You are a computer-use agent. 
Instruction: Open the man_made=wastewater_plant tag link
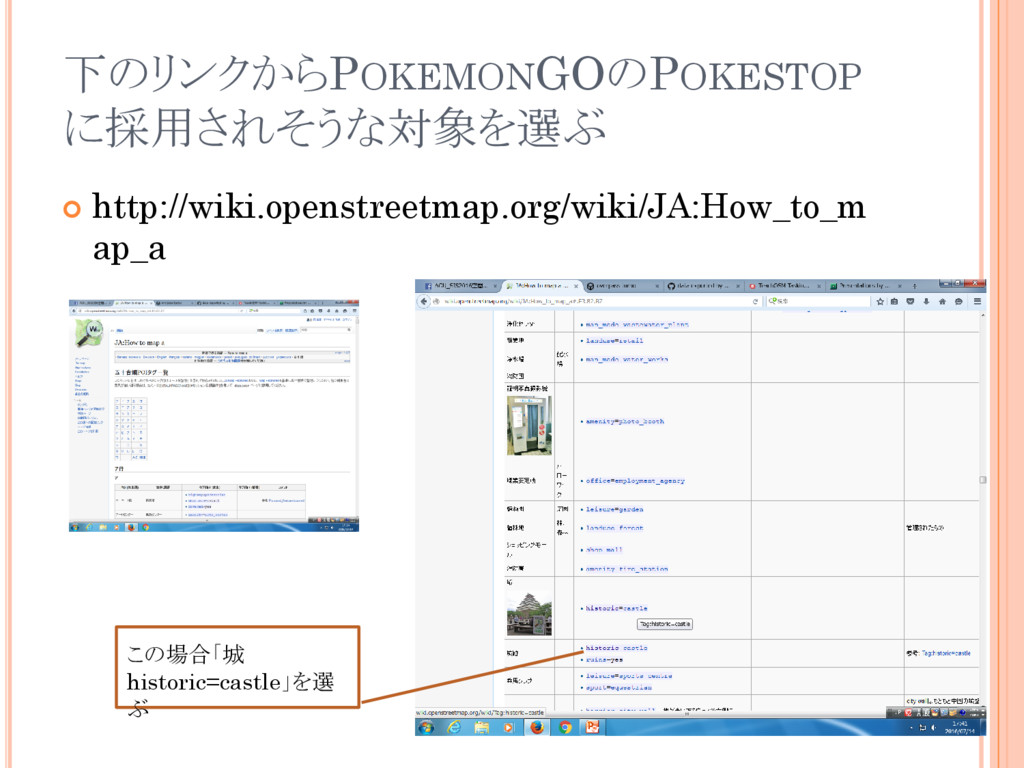pyautogui.click(x=637, y=324)
